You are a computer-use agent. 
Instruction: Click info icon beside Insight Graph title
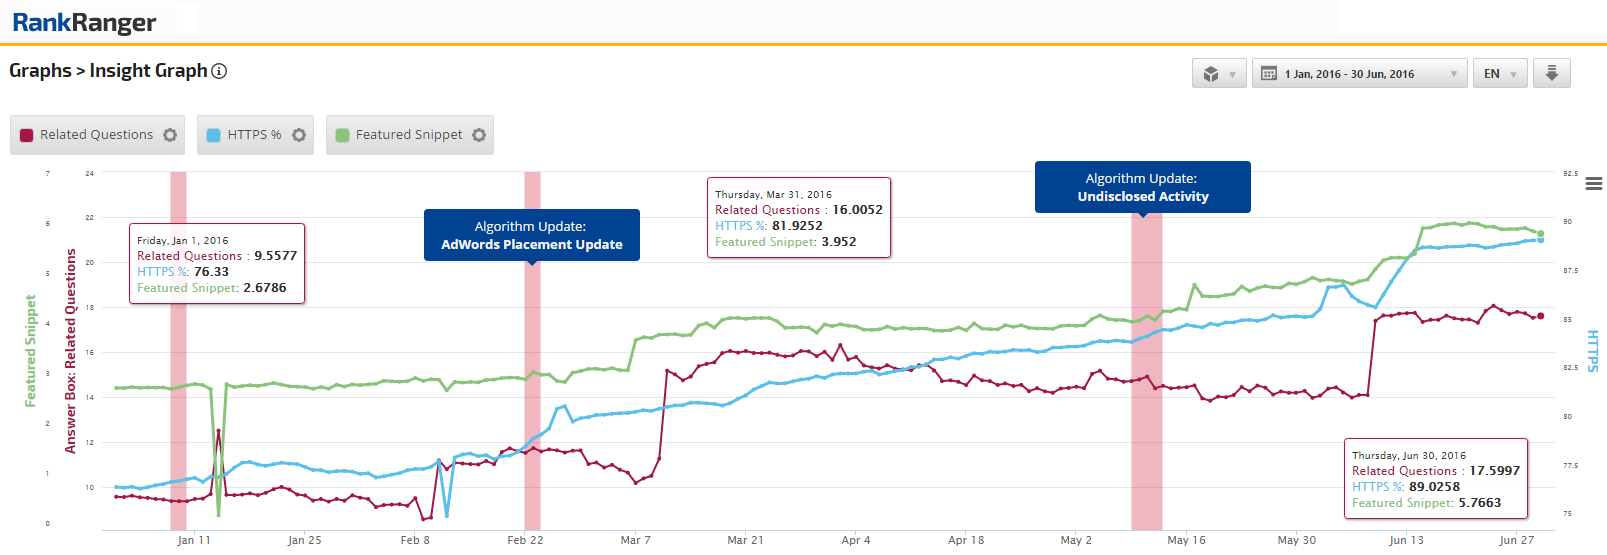pyautogui.click(x=219, y=71)
